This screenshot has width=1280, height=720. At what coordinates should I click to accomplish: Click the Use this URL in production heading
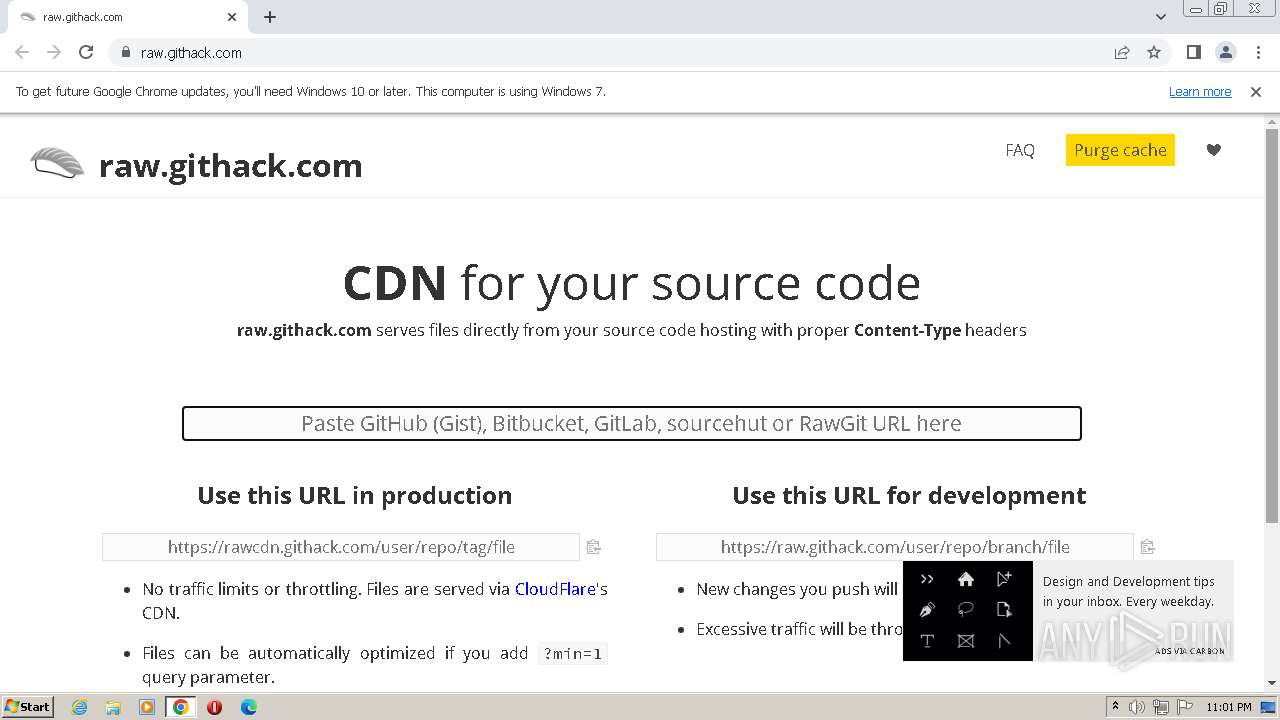tap(354, 495)
